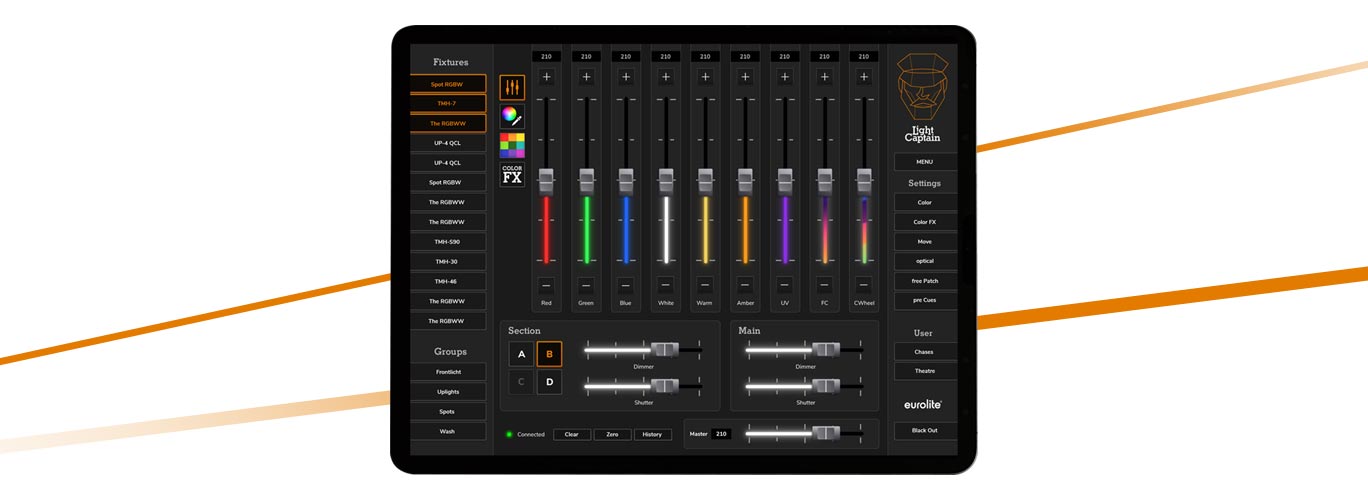Click the Zero button
Image resolution: width=1368 pixels, height=500 pixels.
pyautogui.click(x=612, y=435)
